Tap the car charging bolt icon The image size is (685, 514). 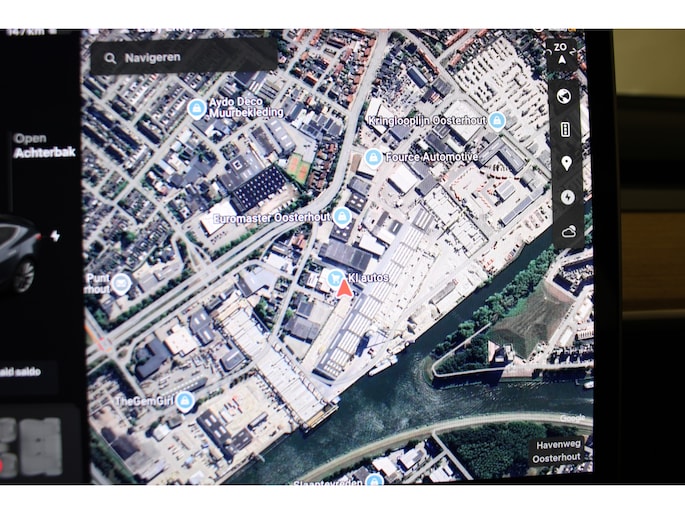point(55,236)
